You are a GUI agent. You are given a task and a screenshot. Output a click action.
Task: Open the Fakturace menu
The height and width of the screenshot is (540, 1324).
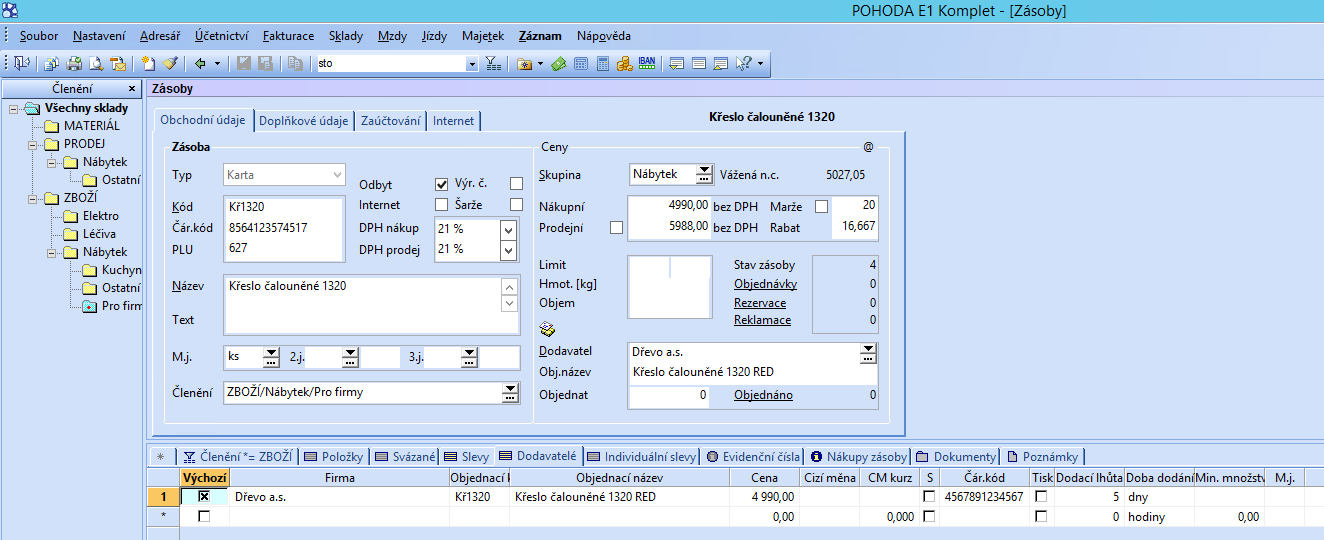pyautogui.click(x=288, y=36)
